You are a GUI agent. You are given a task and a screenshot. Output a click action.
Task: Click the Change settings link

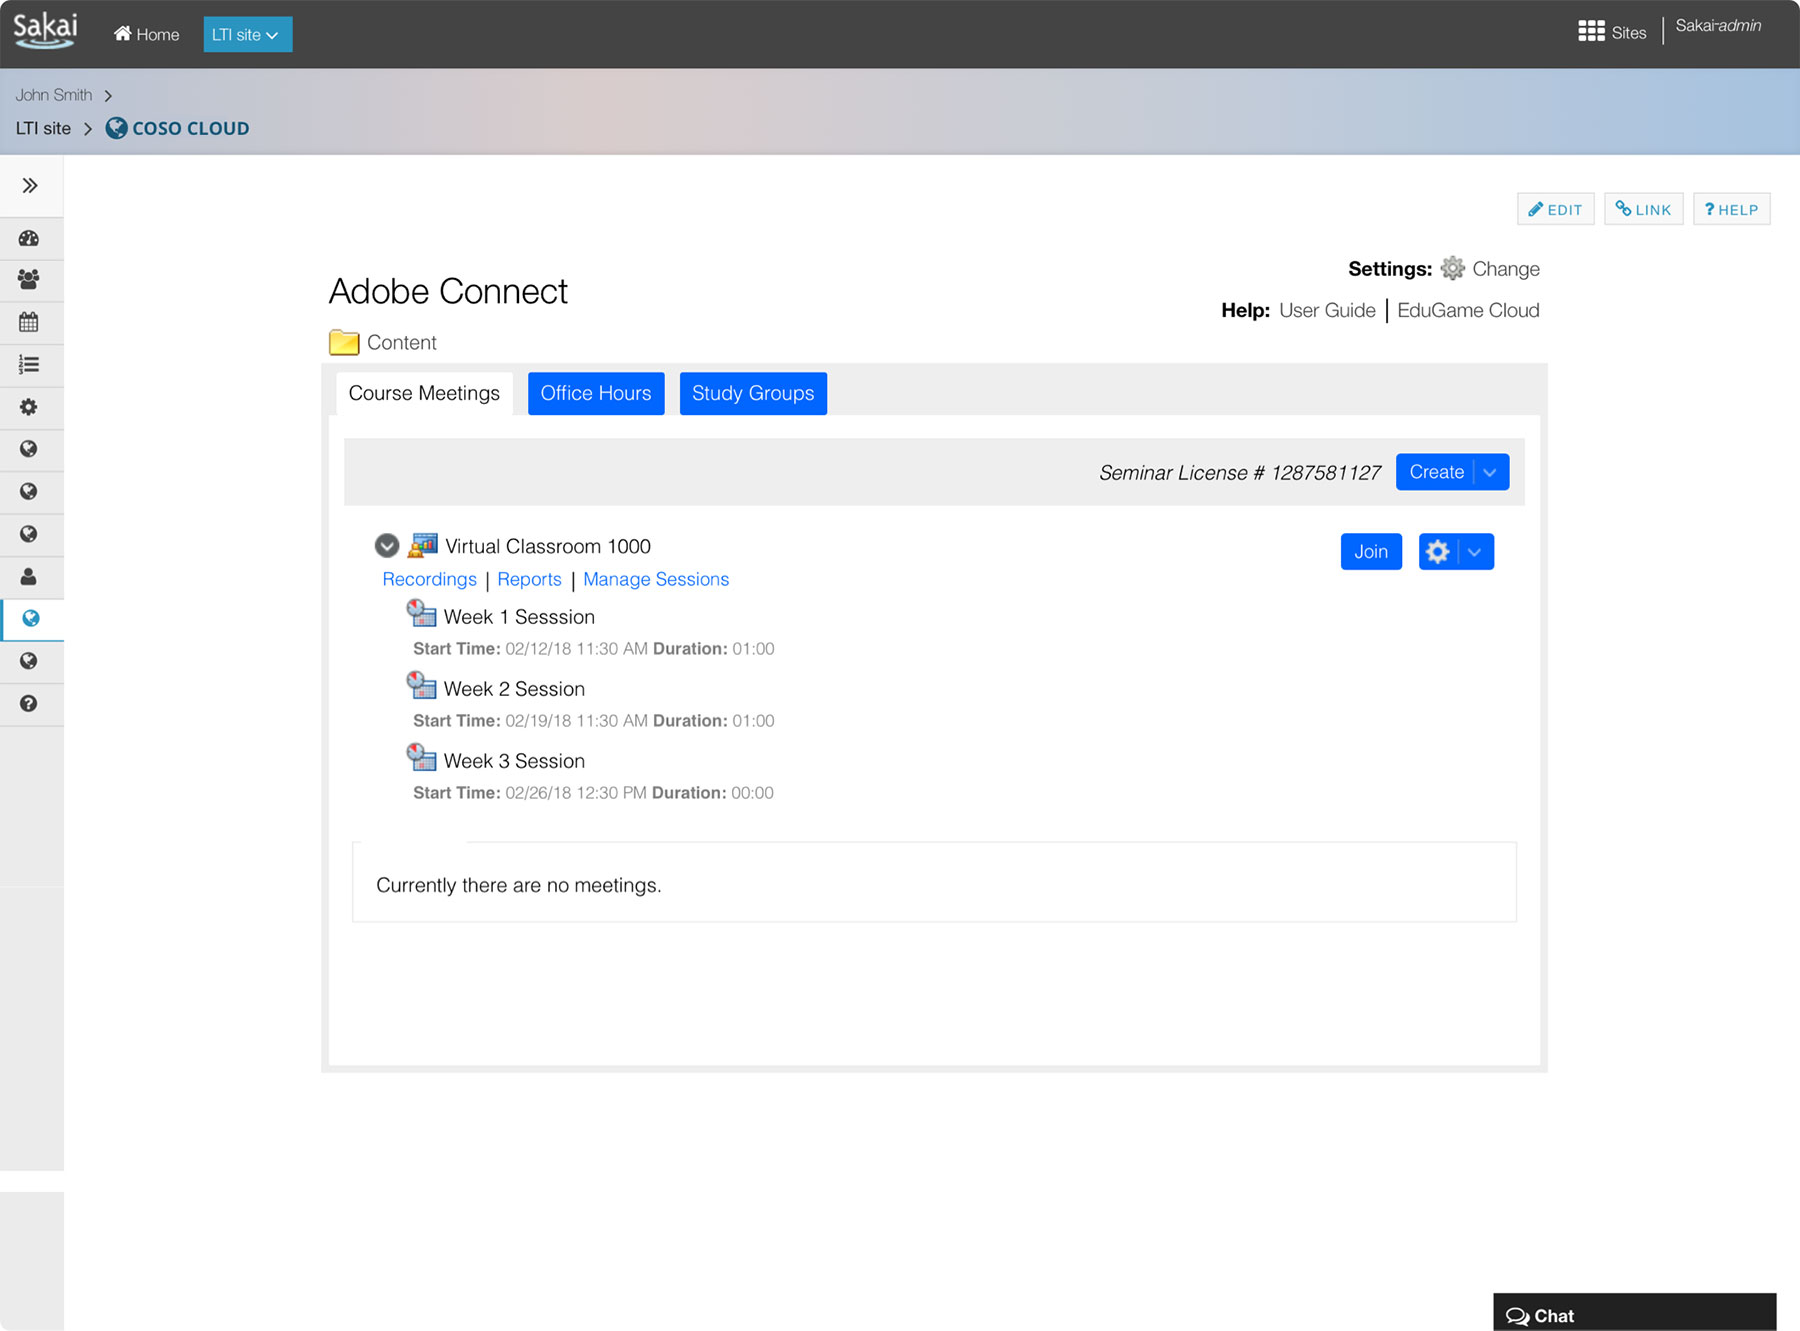(x=1505, y=269)
